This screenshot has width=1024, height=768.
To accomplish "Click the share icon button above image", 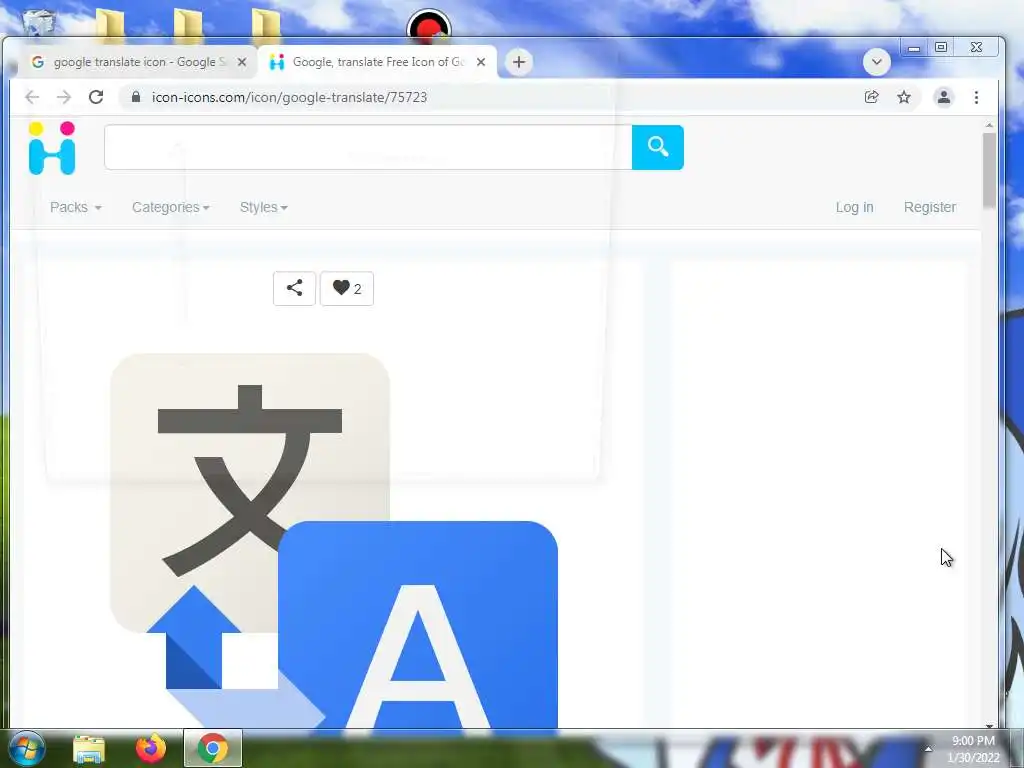I will [295, 288].
